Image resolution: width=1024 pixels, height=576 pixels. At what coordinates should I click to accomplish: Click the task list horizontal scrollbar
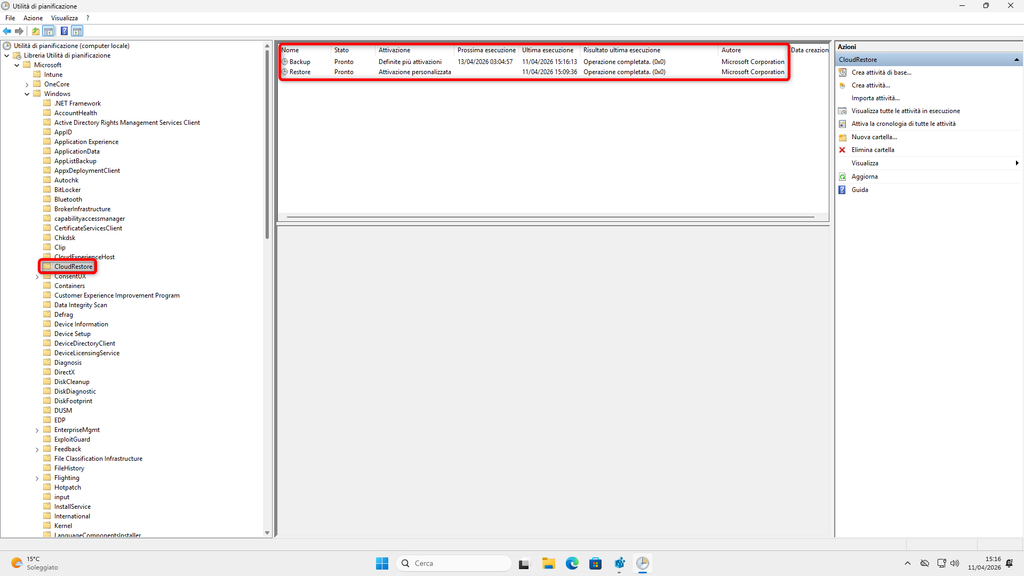(x=551, y=217)
